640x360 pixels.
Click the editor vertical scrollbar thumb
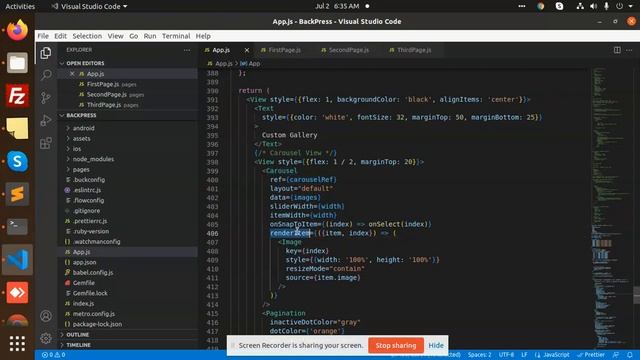[x=636, y=295]
